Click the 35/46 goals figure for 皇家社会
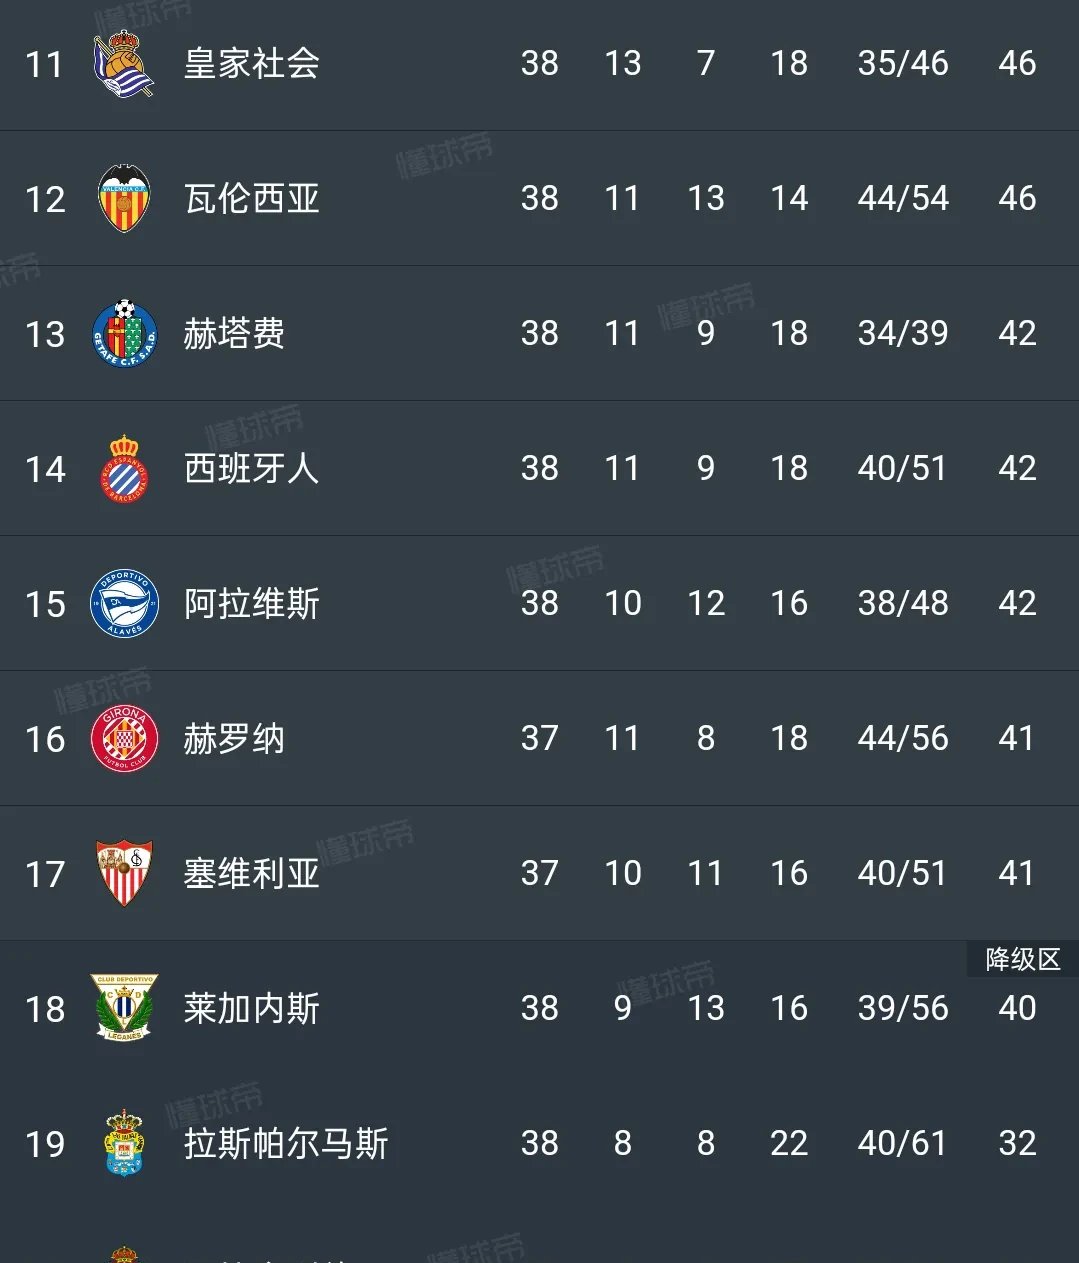The image size is (1079, 1263). point(902,64)
